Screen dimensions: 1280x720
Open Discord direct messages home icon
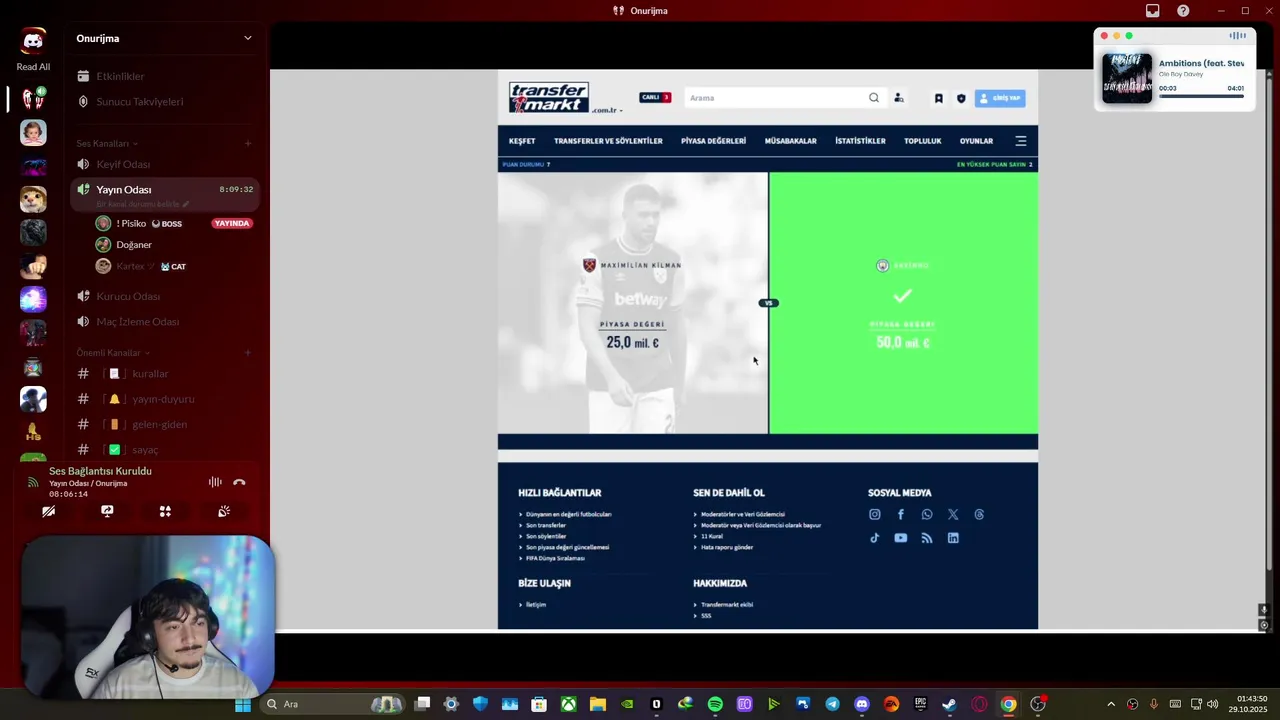[33, 40]
